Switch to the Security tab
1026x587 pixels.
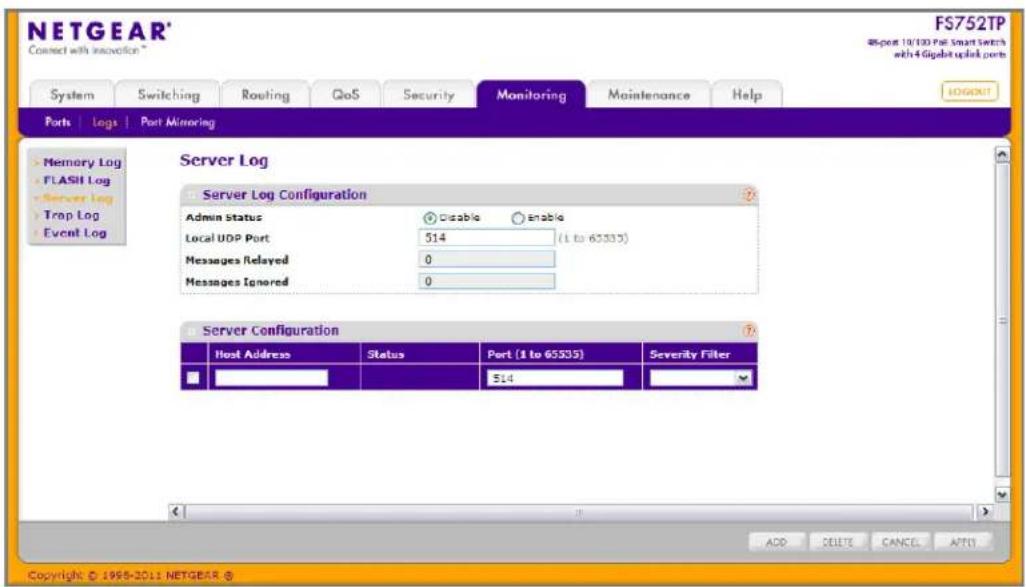[429, 94]
